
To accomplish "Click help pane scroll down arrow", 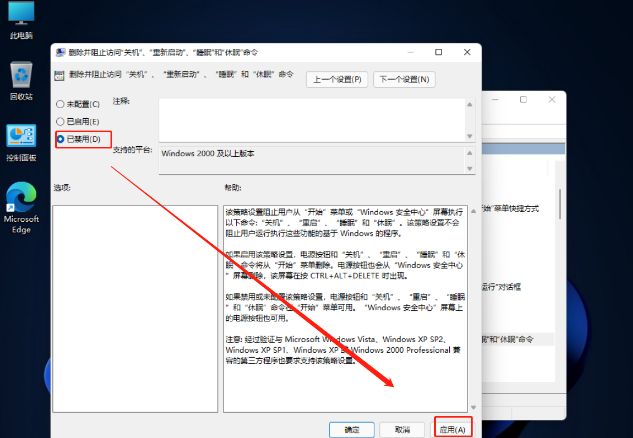I will click(x=473, y=407).
